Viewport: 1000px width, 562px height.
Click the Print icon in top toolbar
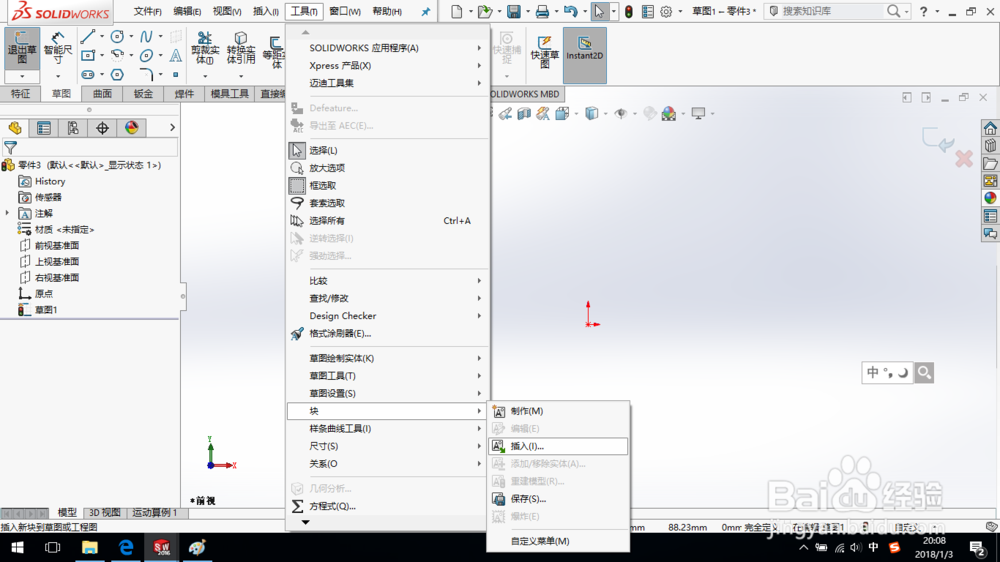coord(542,11)
